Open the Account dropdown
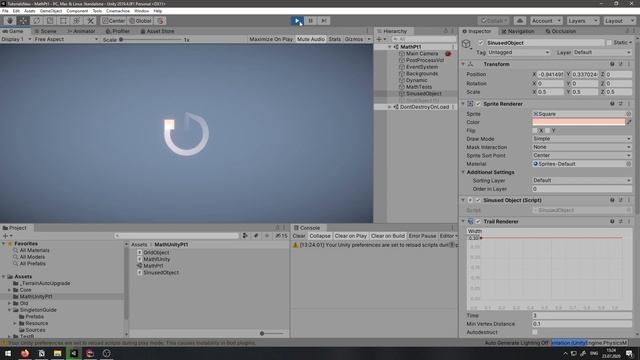640x360 pixels. point(546,21)
